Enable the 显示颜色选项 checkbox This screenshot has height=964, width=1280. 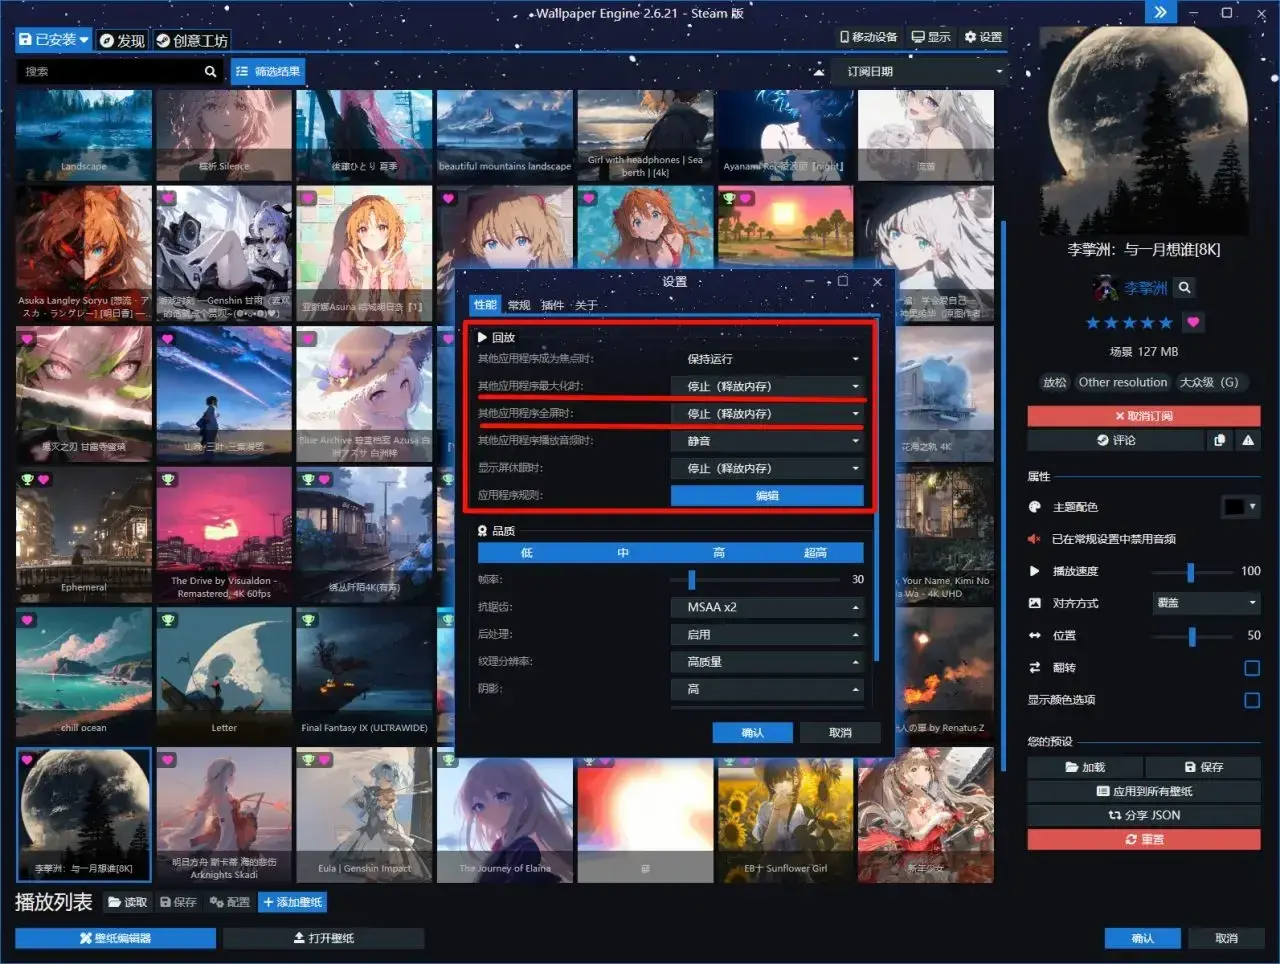tap(1251, 700)
